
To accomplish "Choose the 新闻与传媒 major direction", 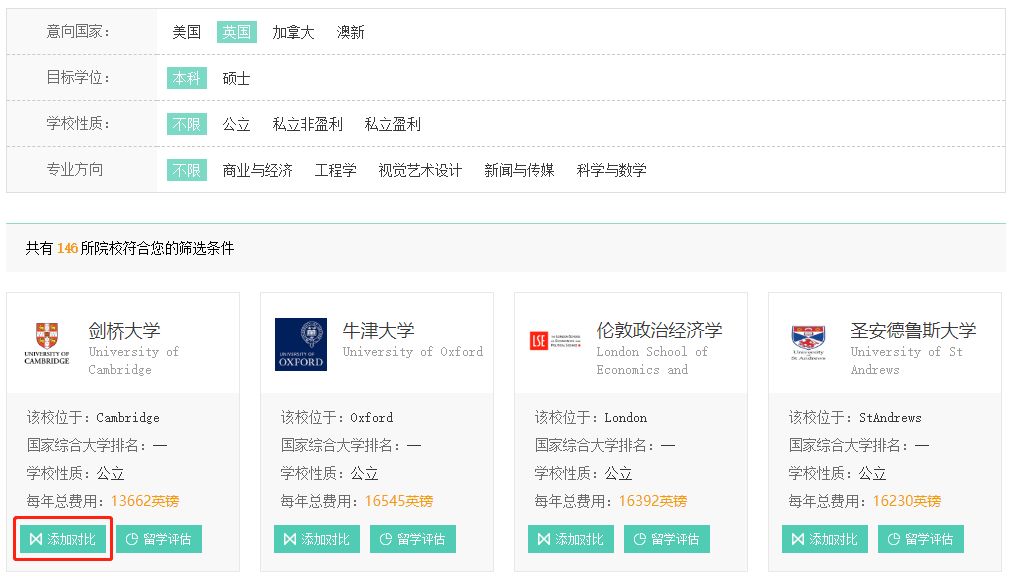I will pos(520,170).
